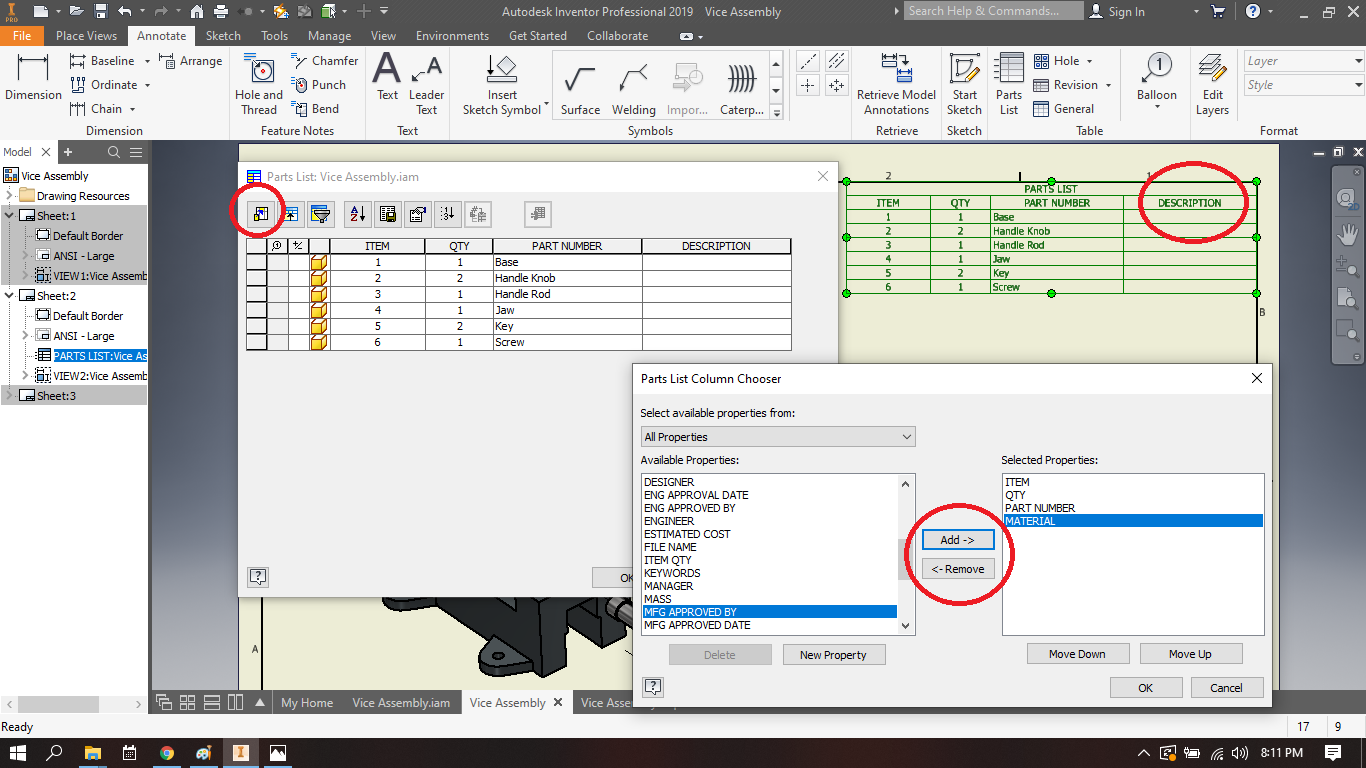Open the 'All Properties' source dropdown
The image size is (1366, 768).
click(778, 437)
